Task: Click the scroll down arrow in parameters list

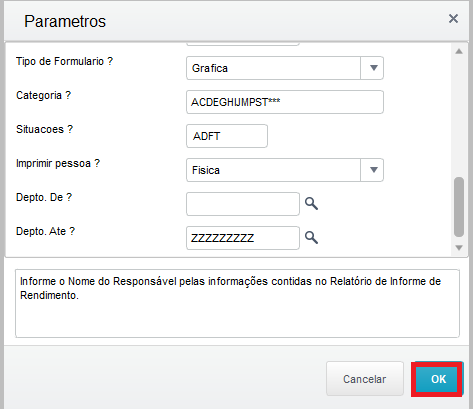Action: click(459, 248)
